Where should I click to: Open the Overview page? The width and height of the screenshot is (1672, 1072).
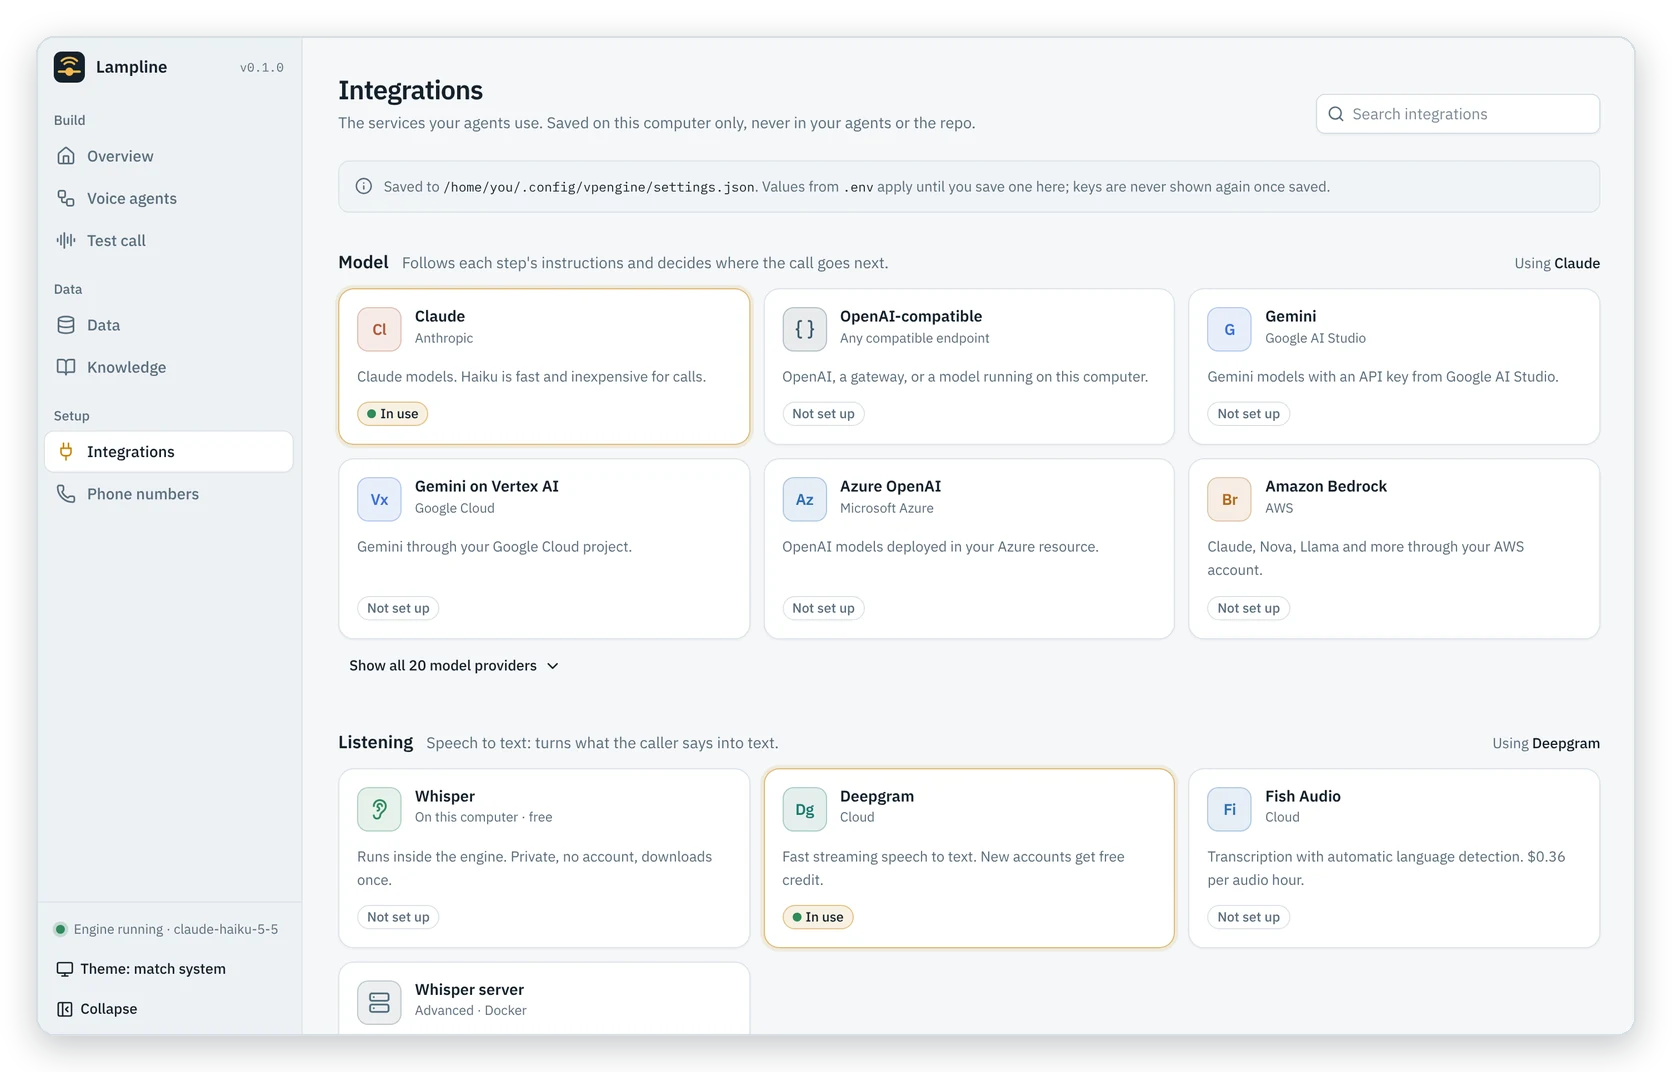coord(169,156)
